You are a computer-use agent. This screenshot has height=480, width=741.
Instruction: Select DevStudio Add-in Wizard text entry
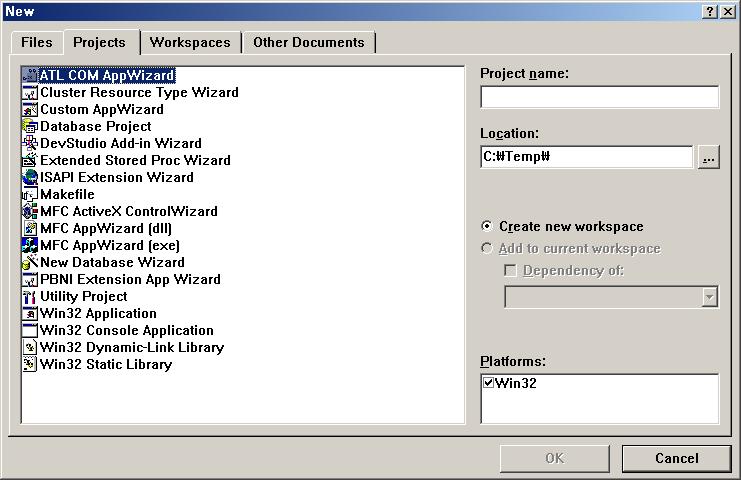tap(121, 143)
